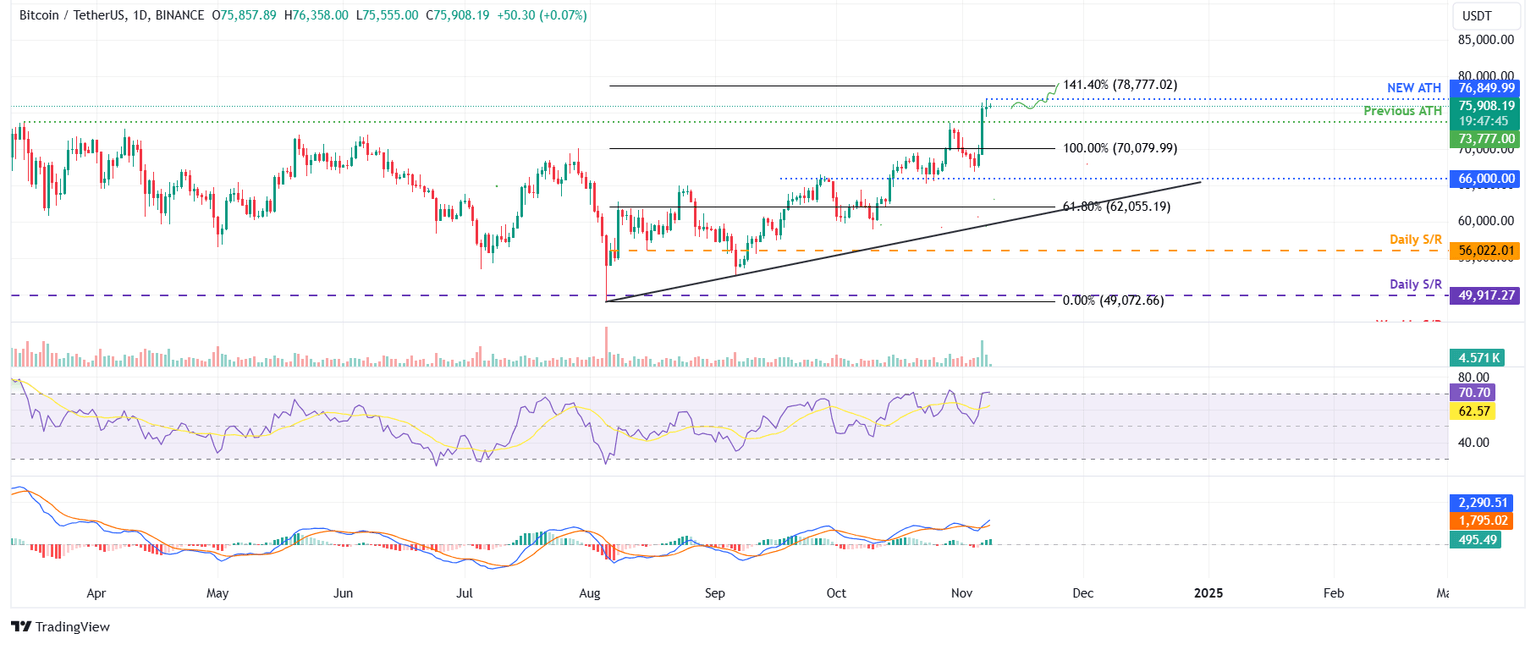Select the Previous ATH label
Viewport: 1536px width, 645px height.
(x=1402, y=111)
